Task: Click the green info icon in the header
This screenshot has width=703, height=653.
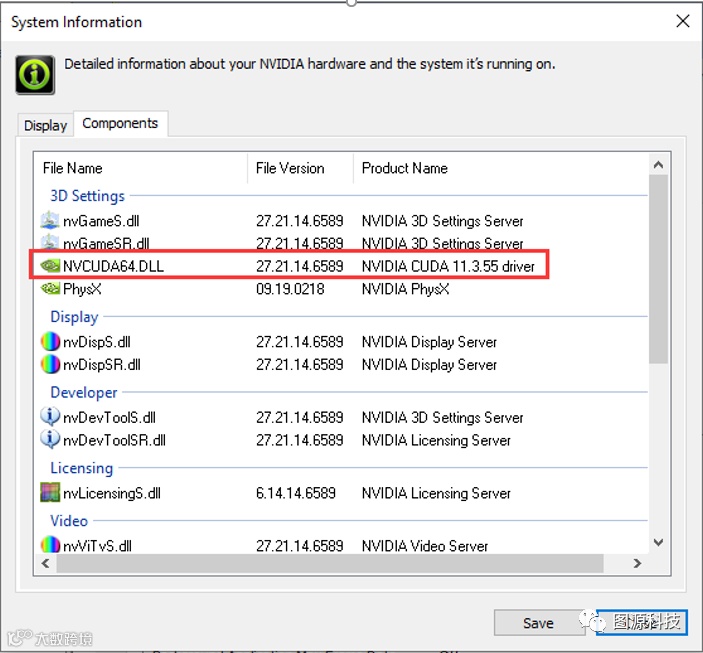Action: click(x=35, y=74)
